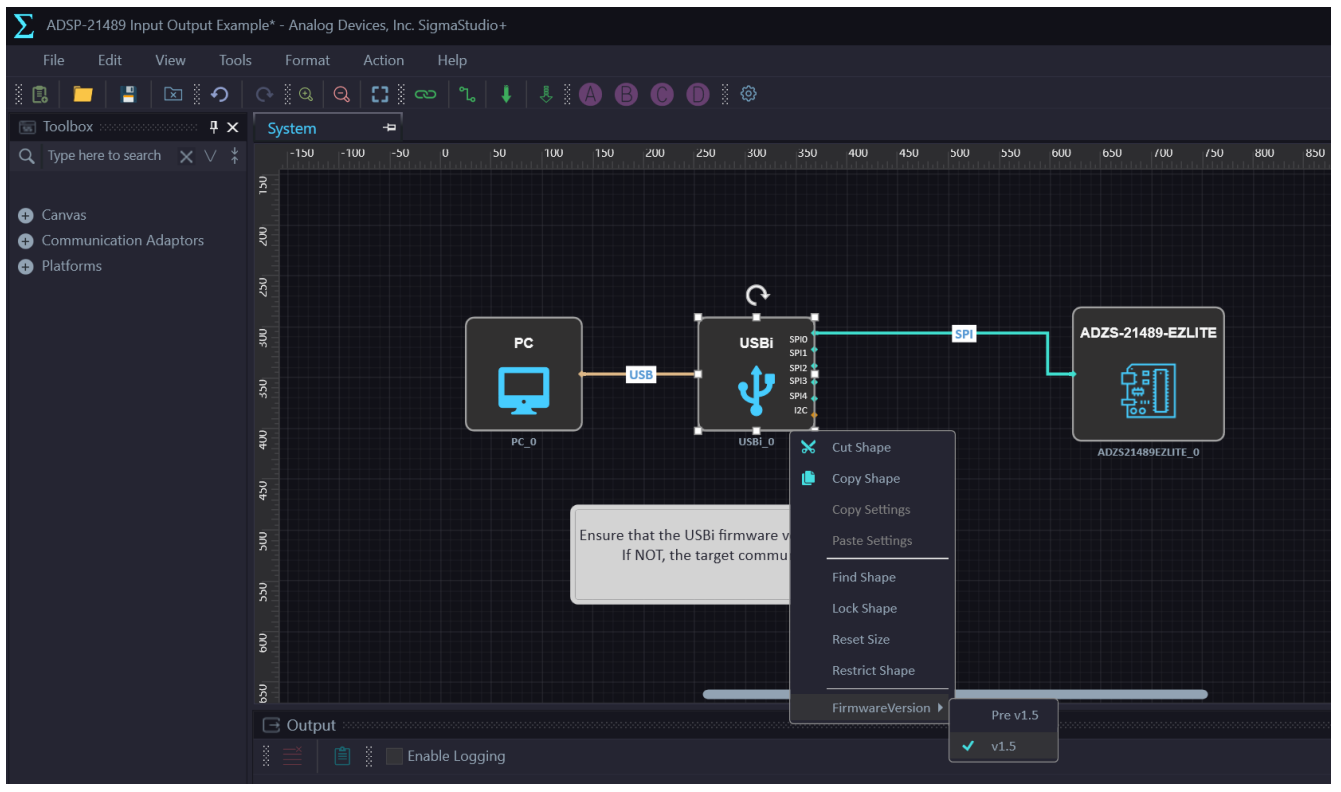This screenshot has height=792, width=1341.
Task: Clear the toolbox search with X
Action: coord(186,156)
